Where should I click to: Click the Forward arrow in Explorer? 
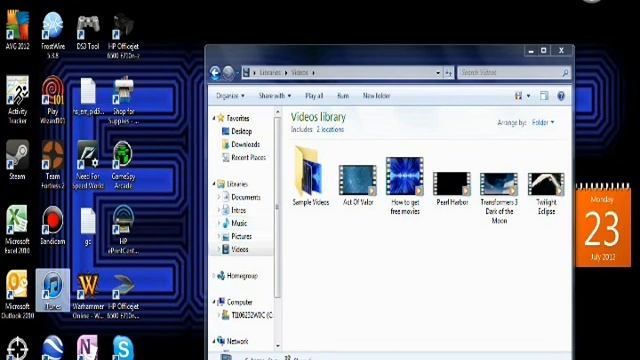point(228,73)
